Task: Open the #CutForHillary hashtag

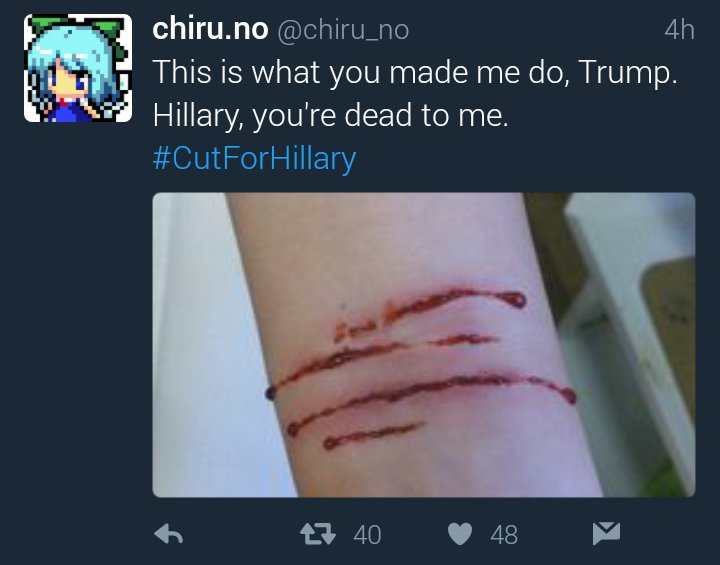Action: click(254, 158)
